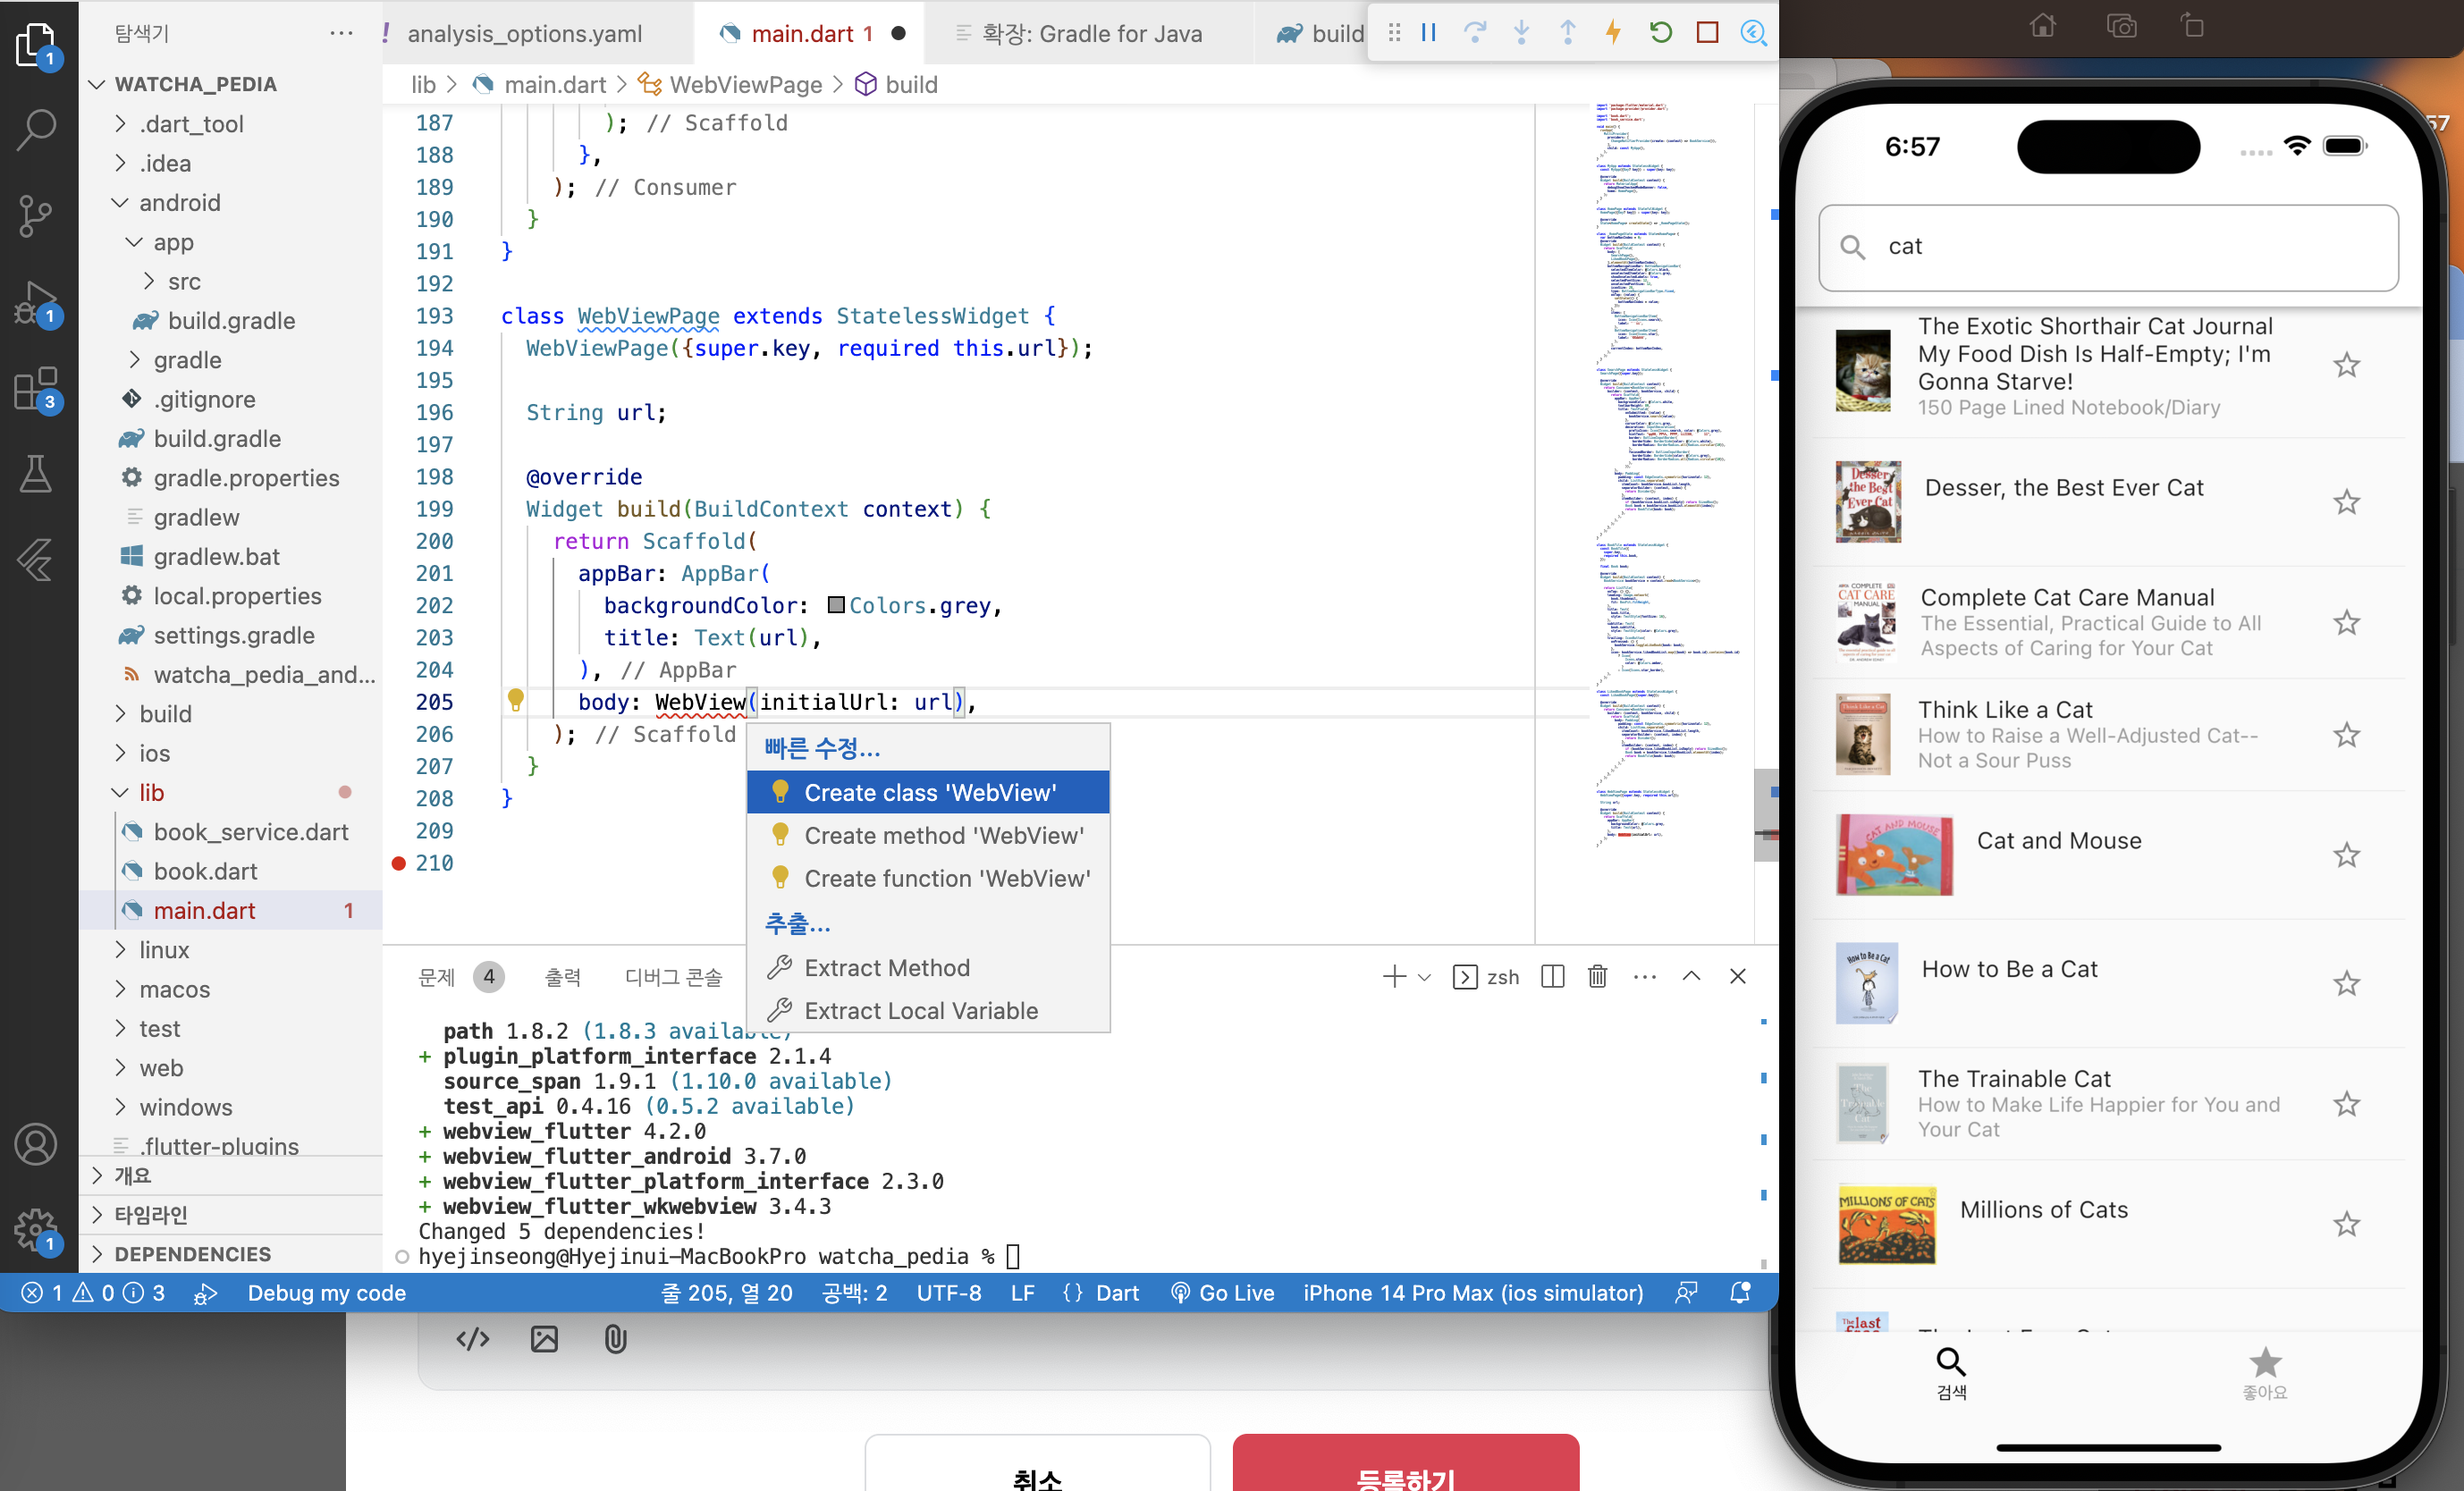Choose Extract Method refactoring
Viewport: 2464px width, 1491px height.
(x=928, y=968)
